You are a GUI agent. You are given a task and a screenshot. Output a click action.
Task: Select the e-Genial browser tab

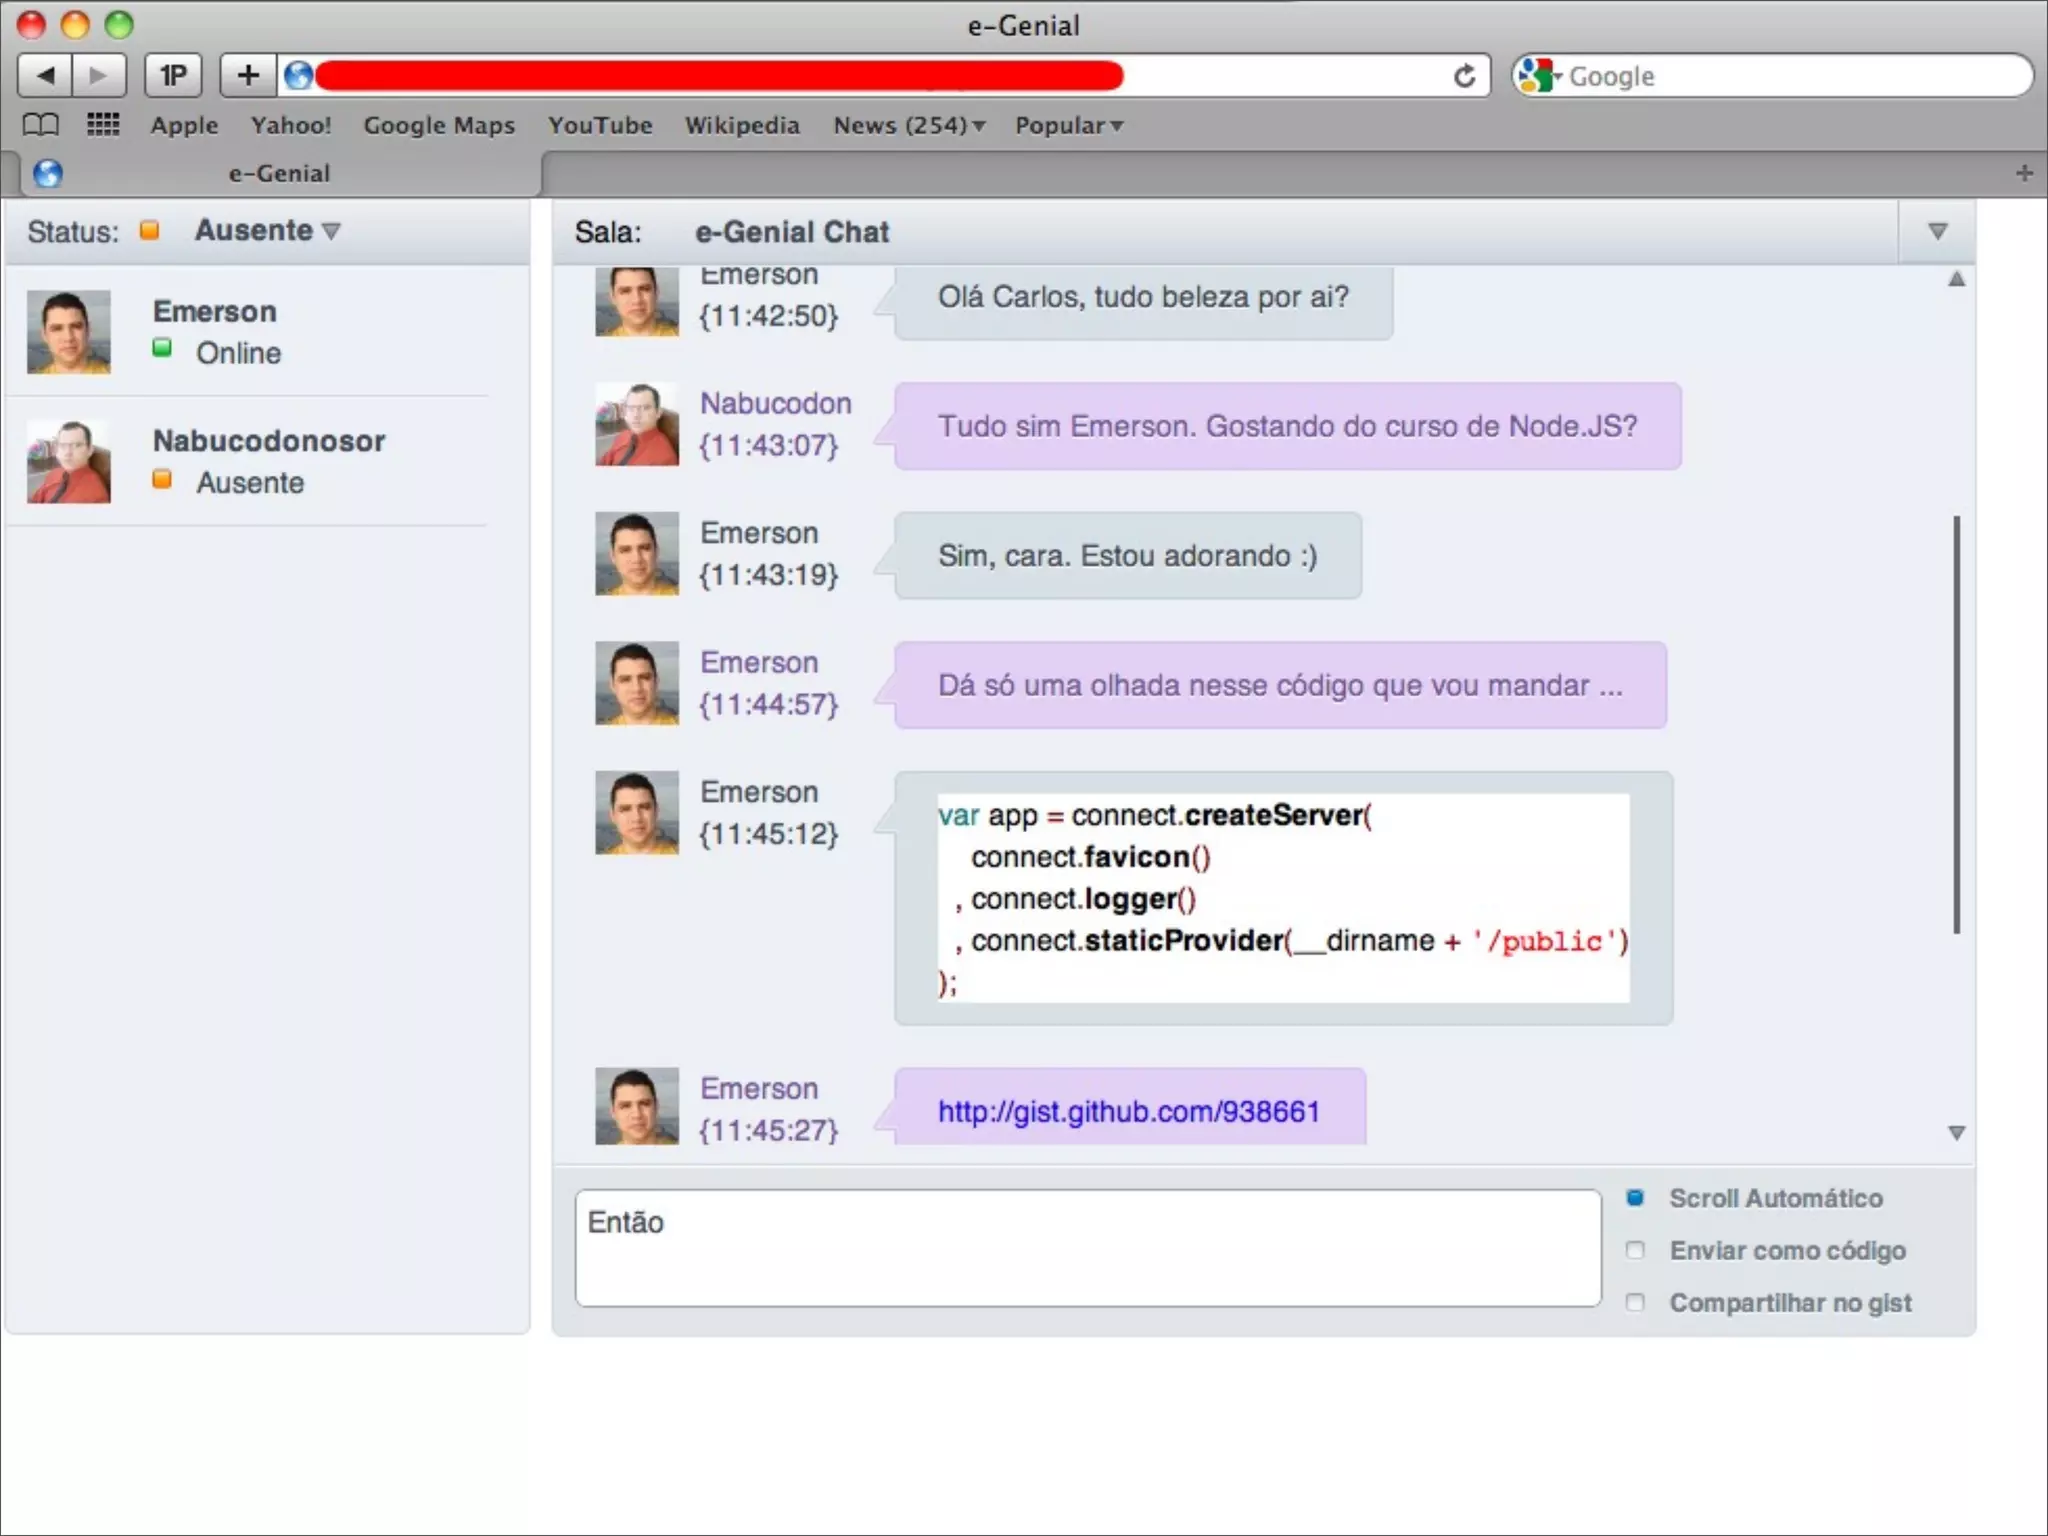click(x=279, y=173)
